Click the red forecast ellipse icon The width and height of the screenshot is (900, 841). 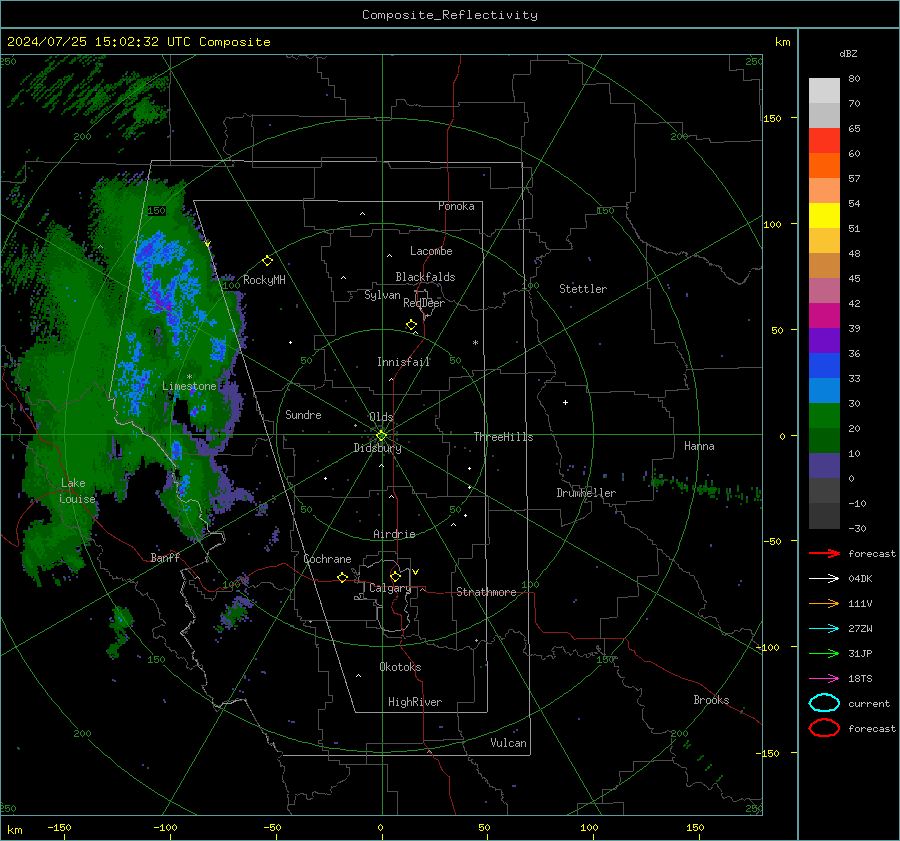click(824, 728)
